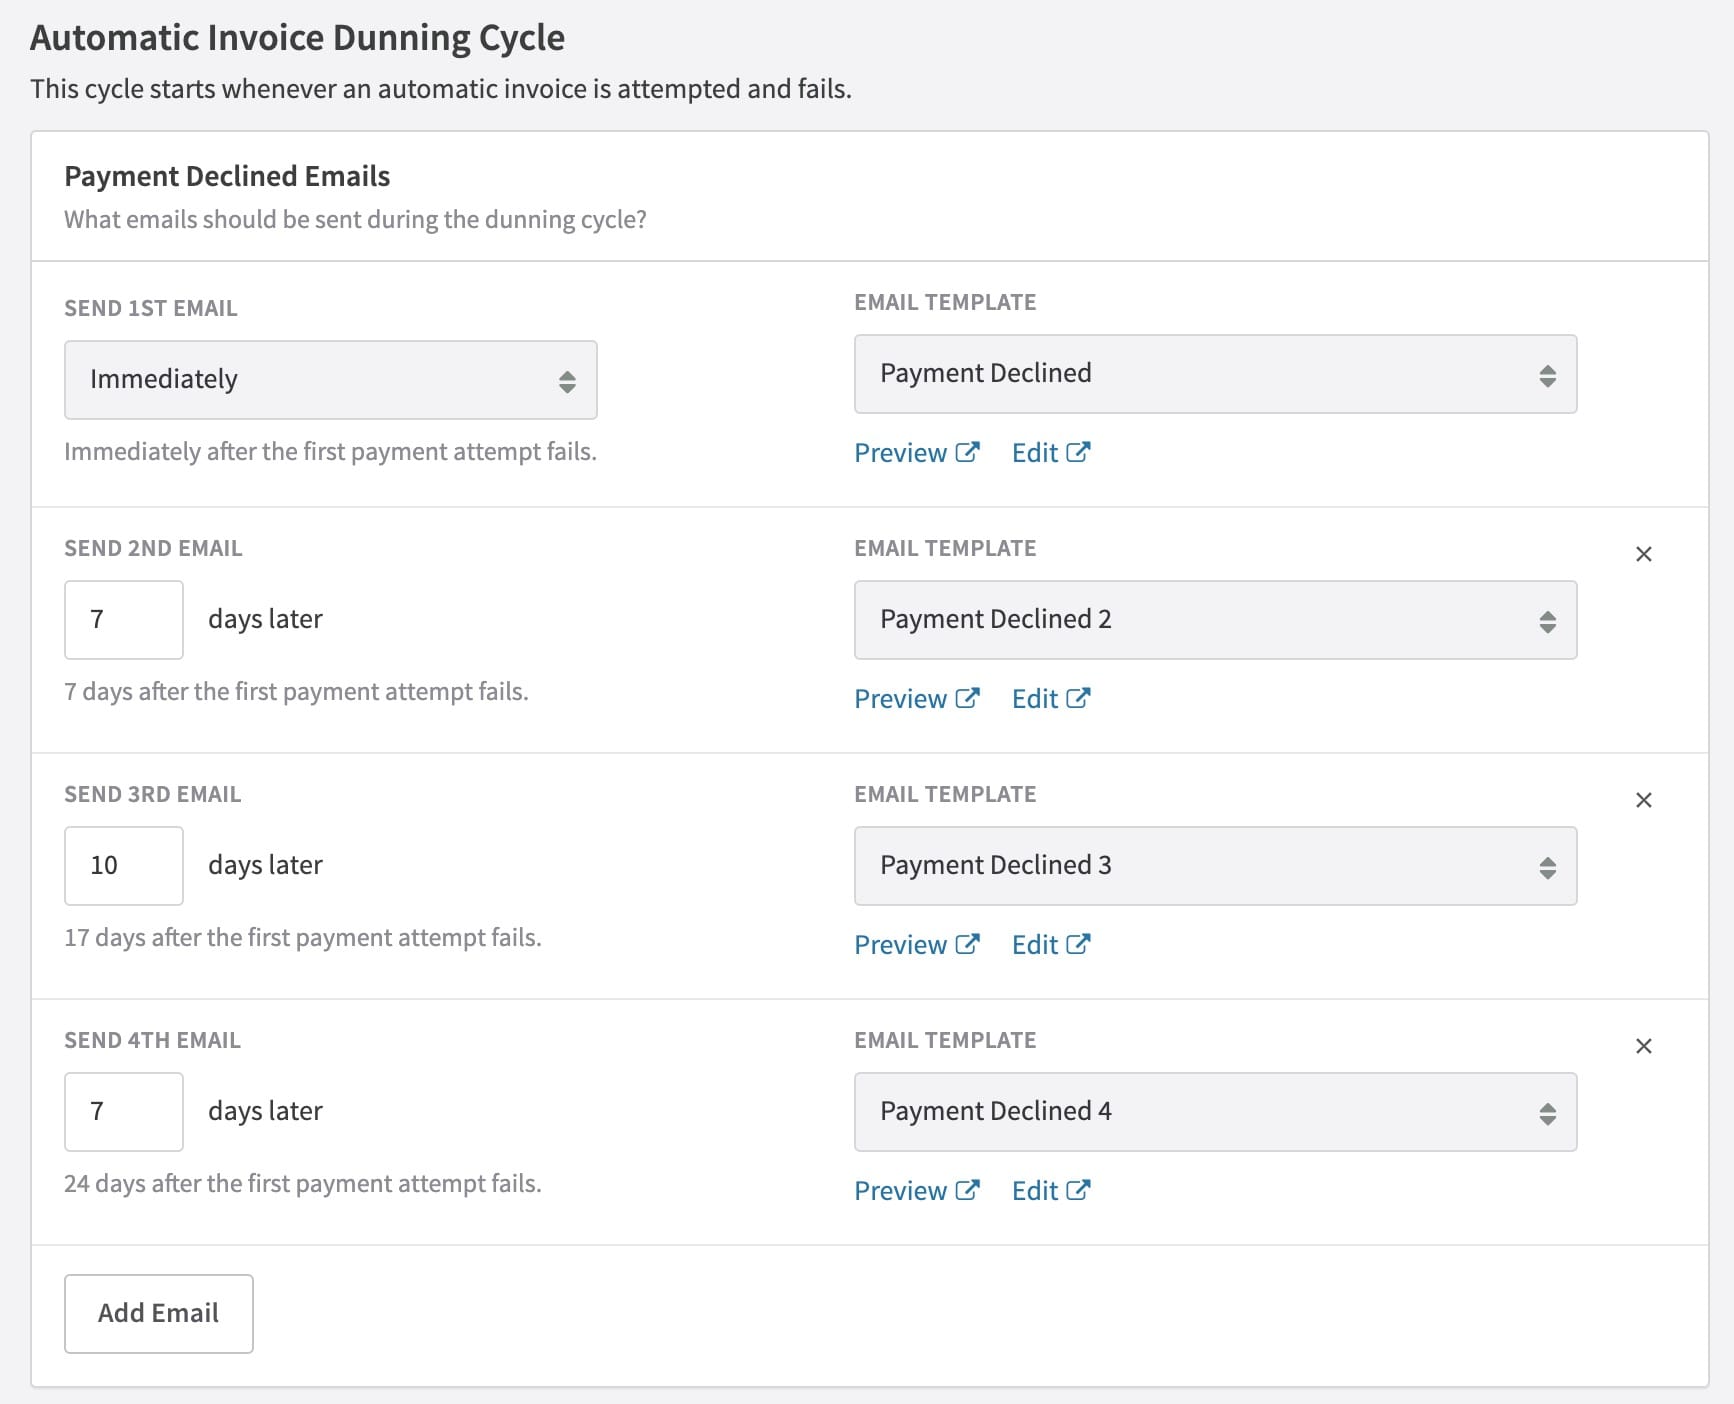The width and height of the screenshot is (1734, 1404).
Task: Delete the 4th email using X icon
Action: click(x=1643, y=1046)
